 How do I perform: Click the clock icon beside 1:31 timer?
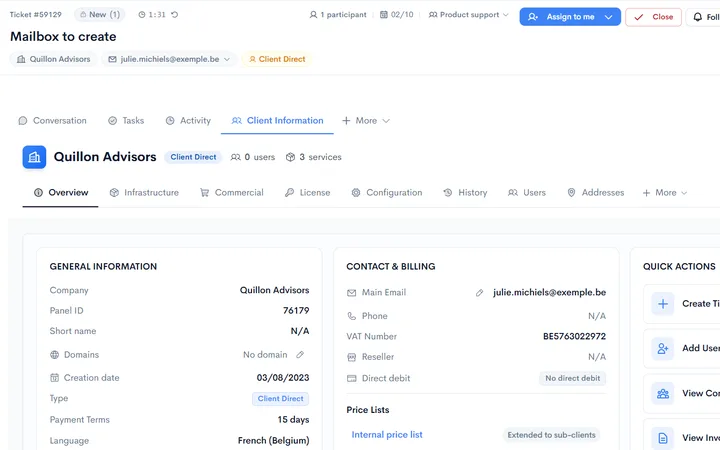(142, 15)
